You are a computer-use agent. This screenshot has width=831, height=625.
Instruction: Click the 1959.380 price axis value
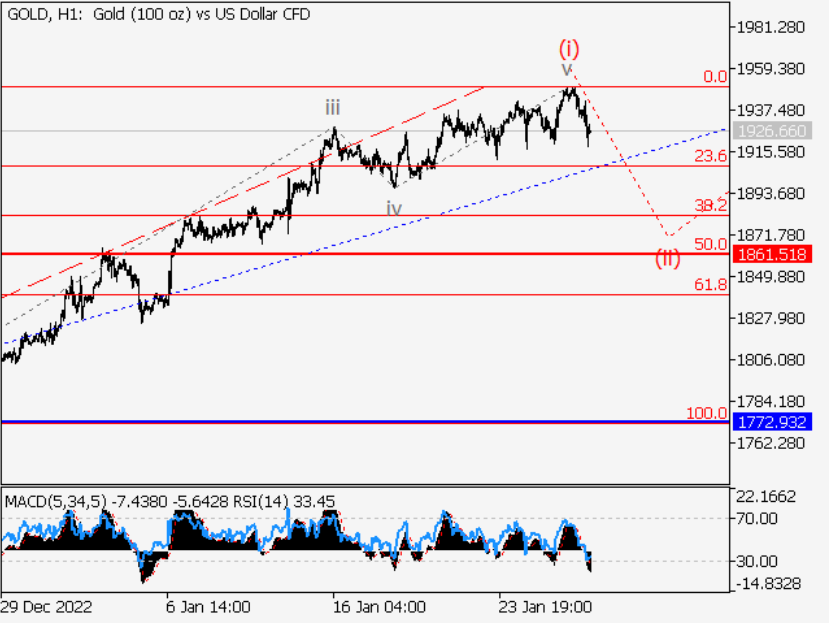point(771,69)
